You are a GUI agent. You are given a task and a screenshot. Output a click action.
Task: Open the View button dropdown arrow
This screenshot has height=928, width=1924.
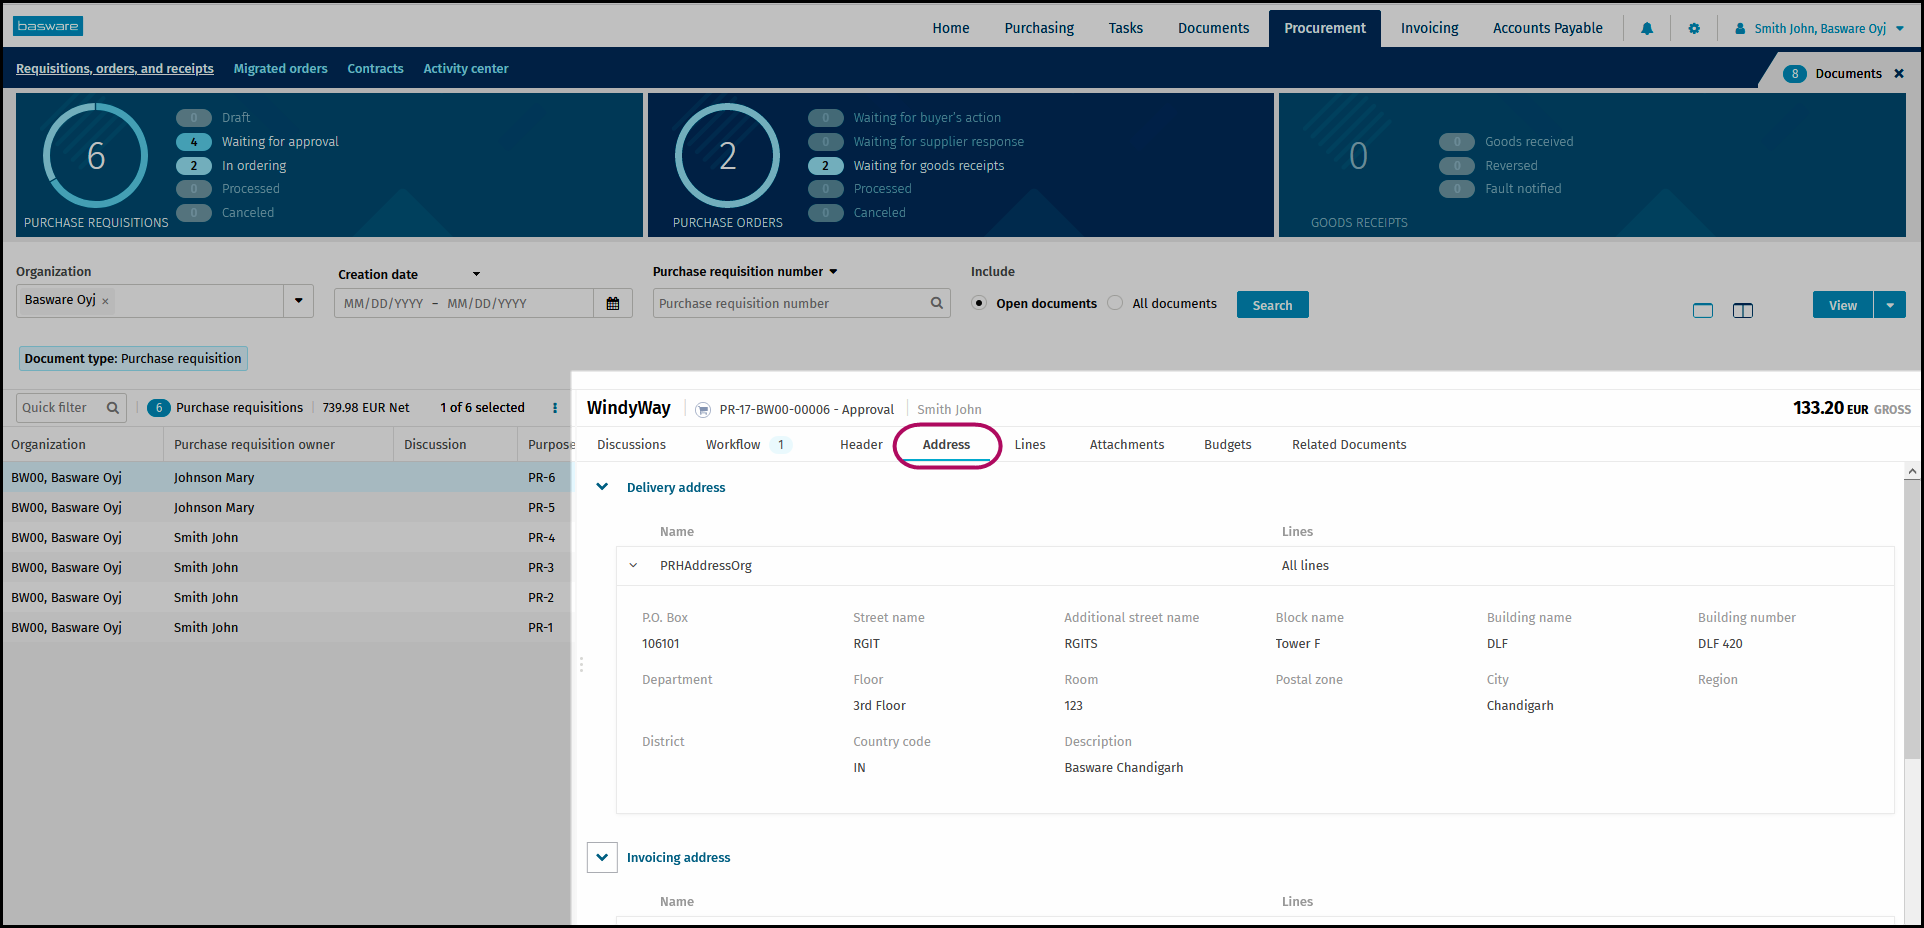pyautogui.click(x=1889, y=305)
